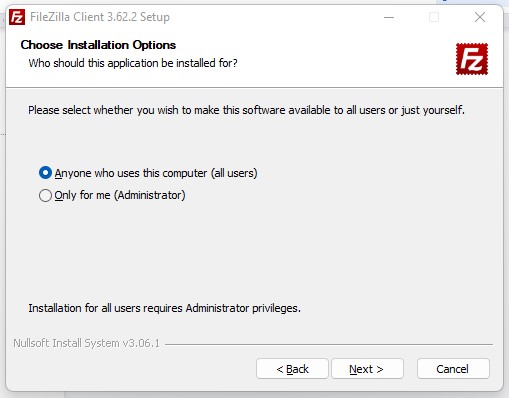
Task: Select the all users radio button
Action: coord(45,173)
